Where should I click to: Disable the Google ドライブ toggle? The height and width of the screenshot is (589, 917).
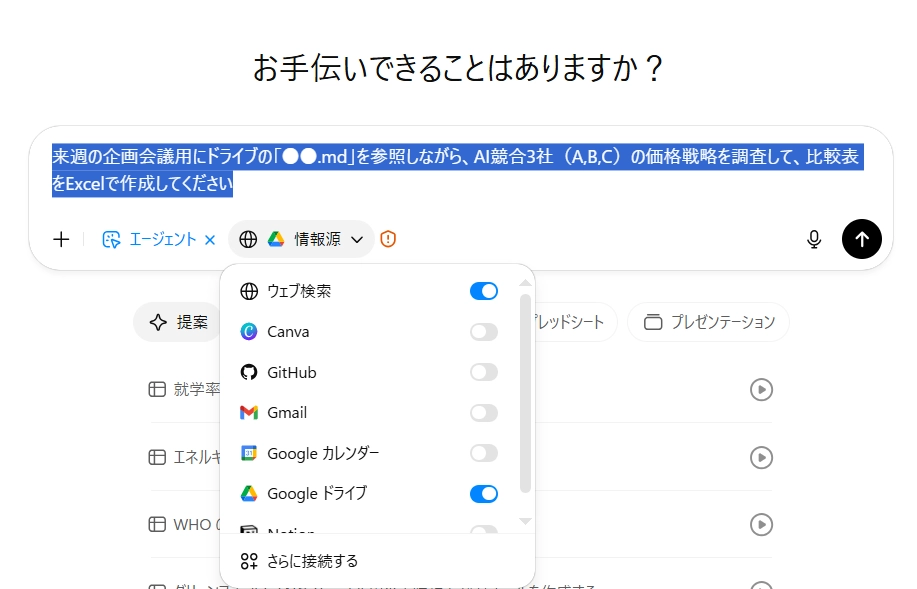click(x=484, y=494)
